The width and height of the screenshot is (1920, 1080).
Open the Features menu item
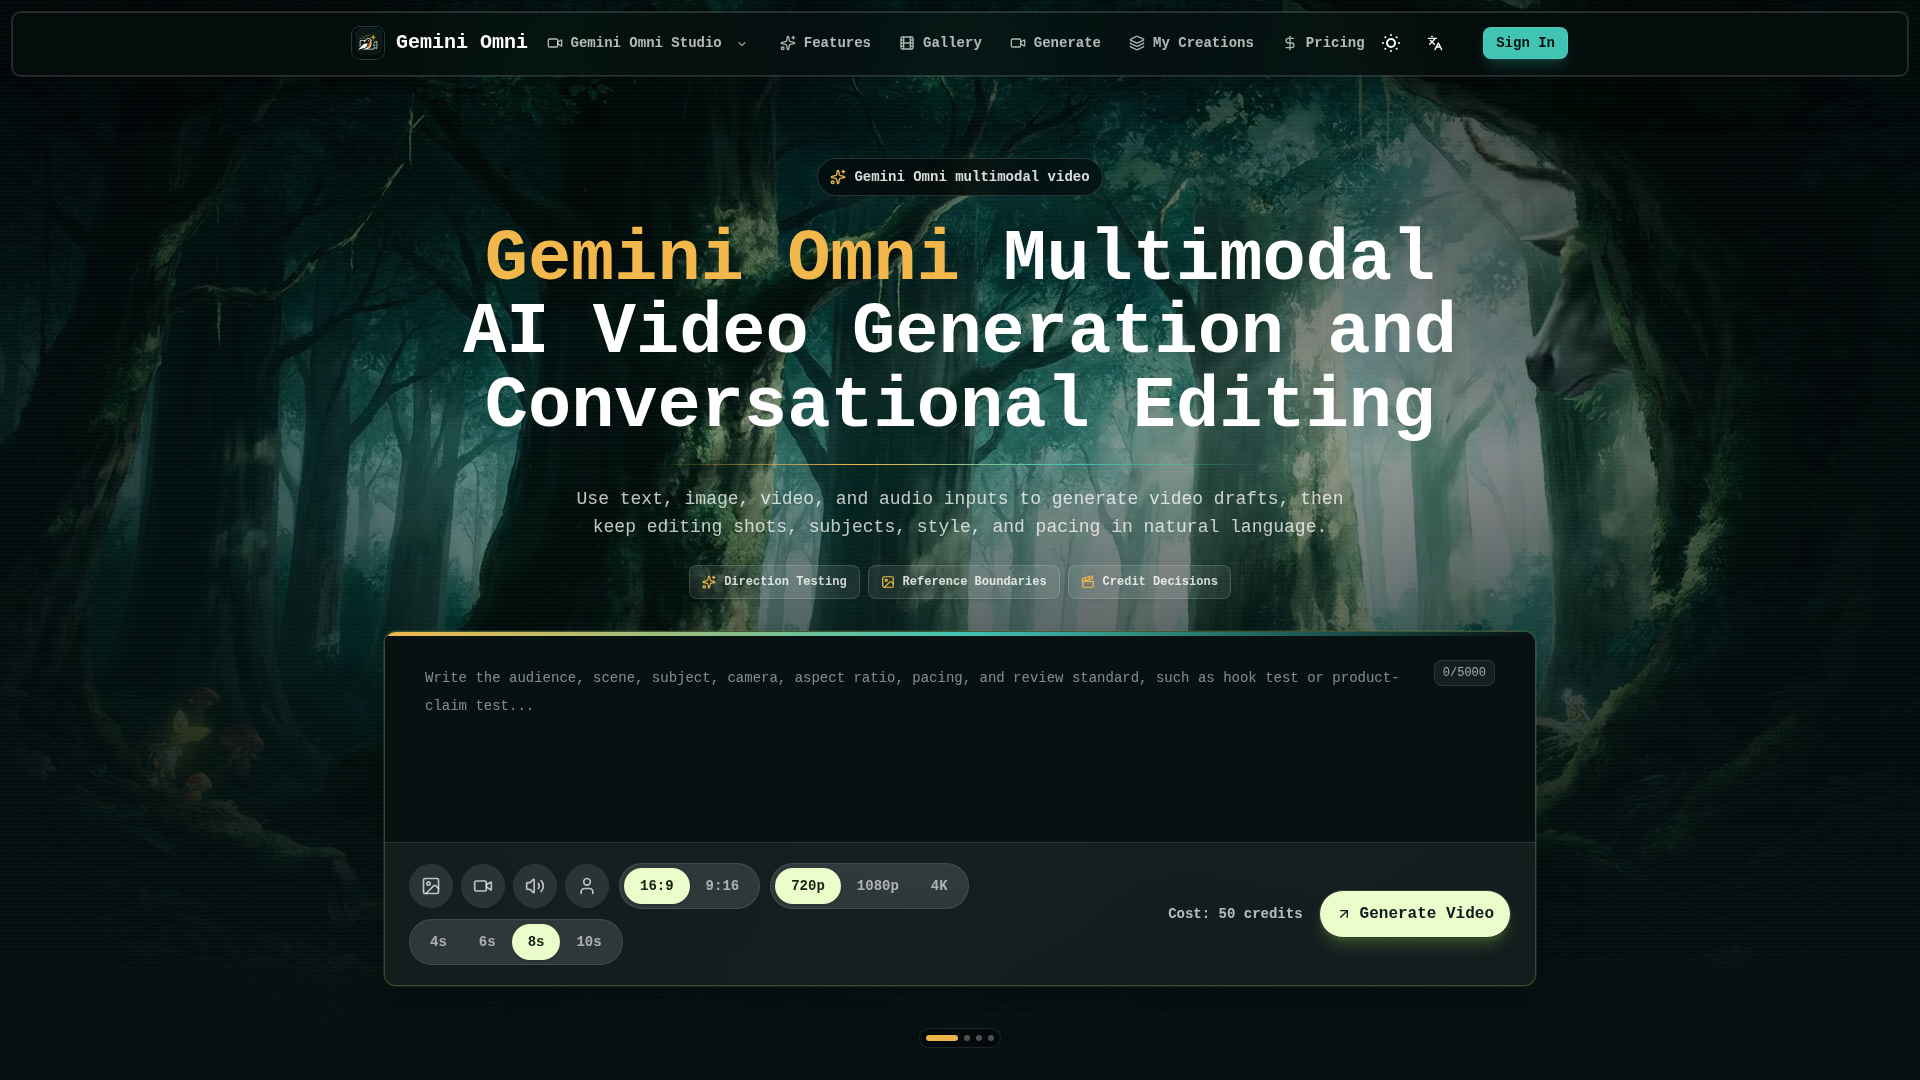pos(825,43)
